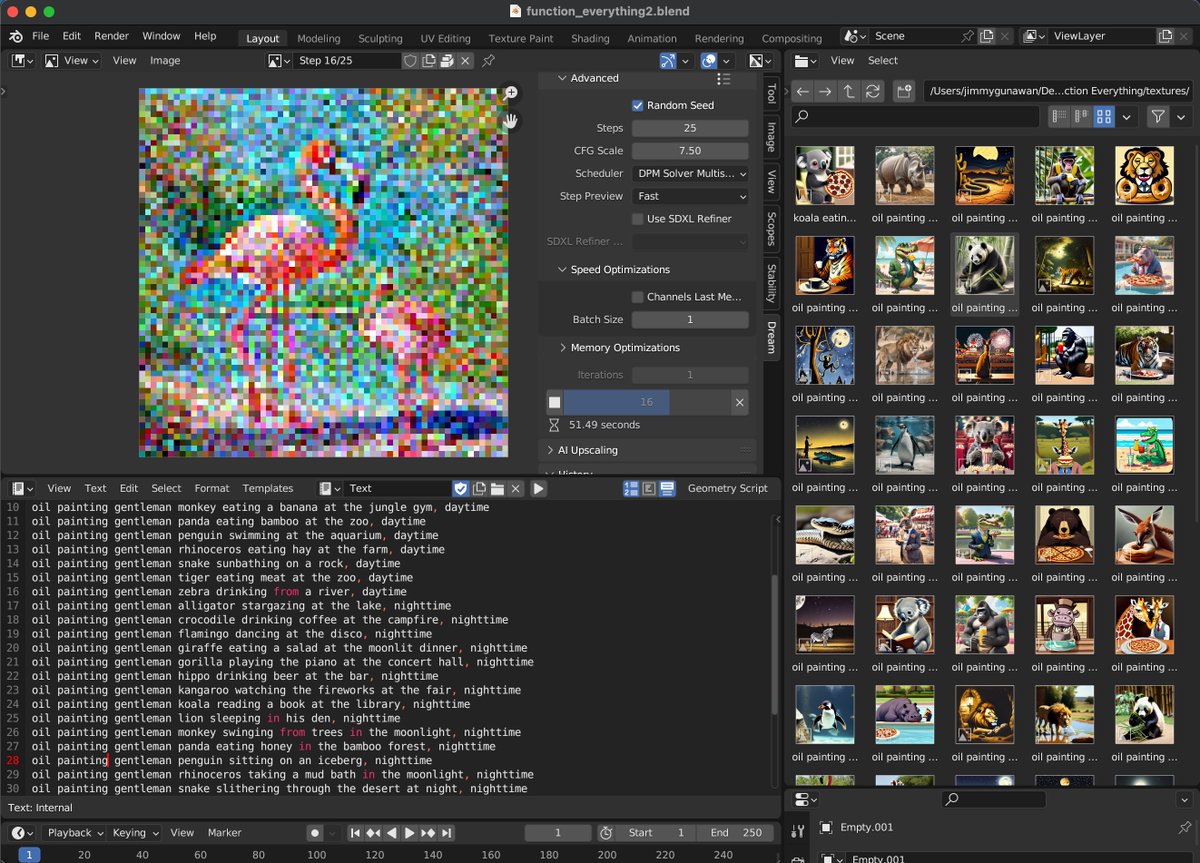Viewport: 1200px width, 863px height.
Task: Go back to previous folder in file browser
Action: [803, 91]
